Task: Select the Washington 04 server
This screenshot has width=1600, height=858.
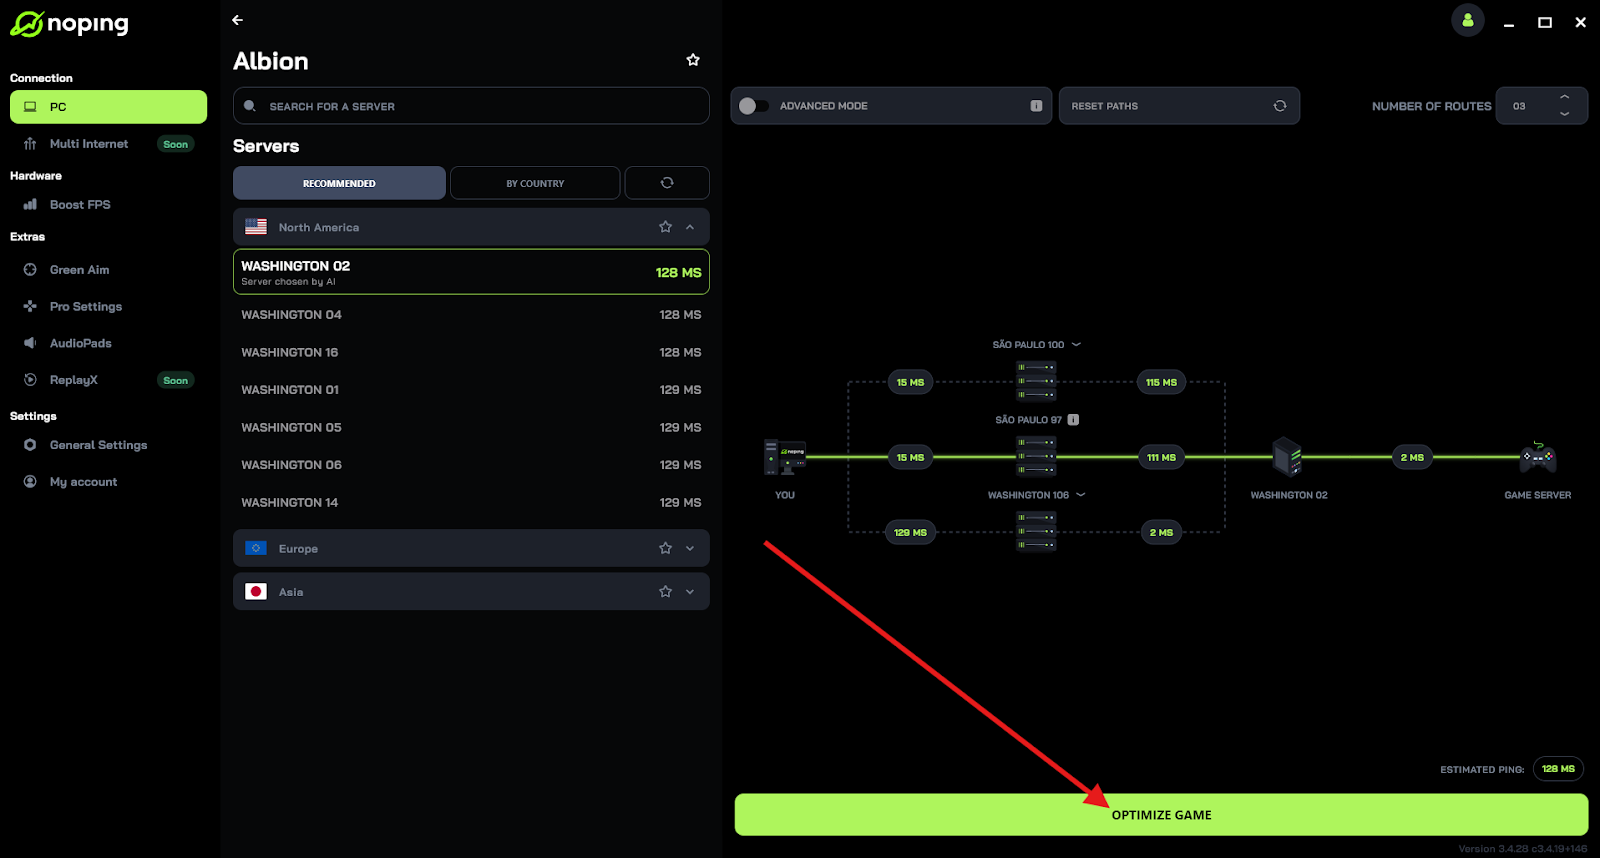Action: click(471, 315)
